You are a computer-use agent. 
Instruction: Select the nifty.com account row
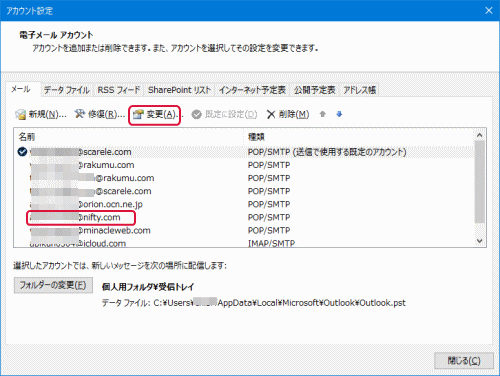(x=243, y=217)
